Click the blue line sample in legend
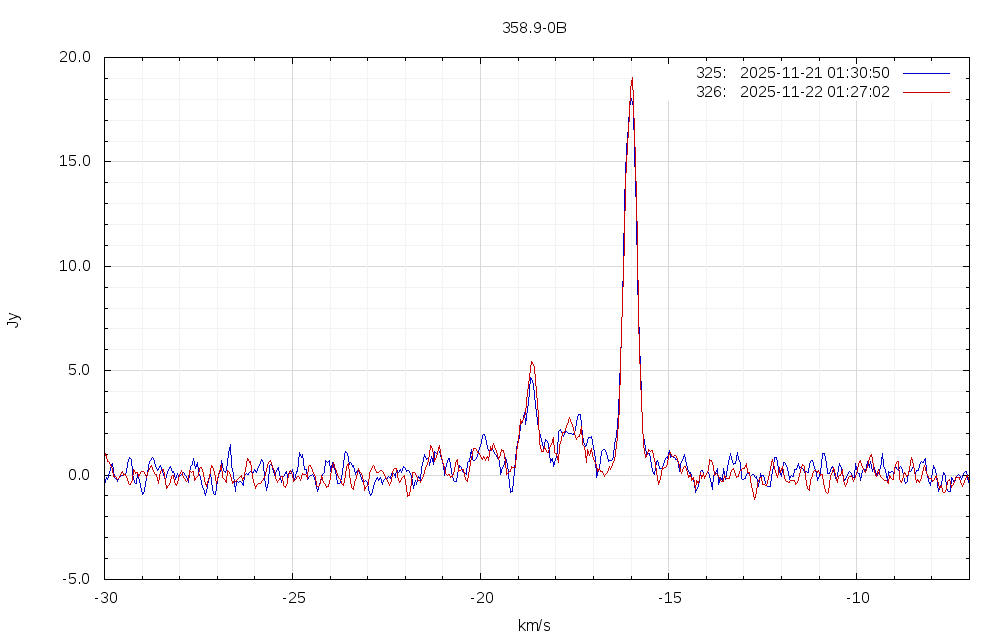Image resolution: width=1000 pixels, height=640 pixels. pos(925,73)
